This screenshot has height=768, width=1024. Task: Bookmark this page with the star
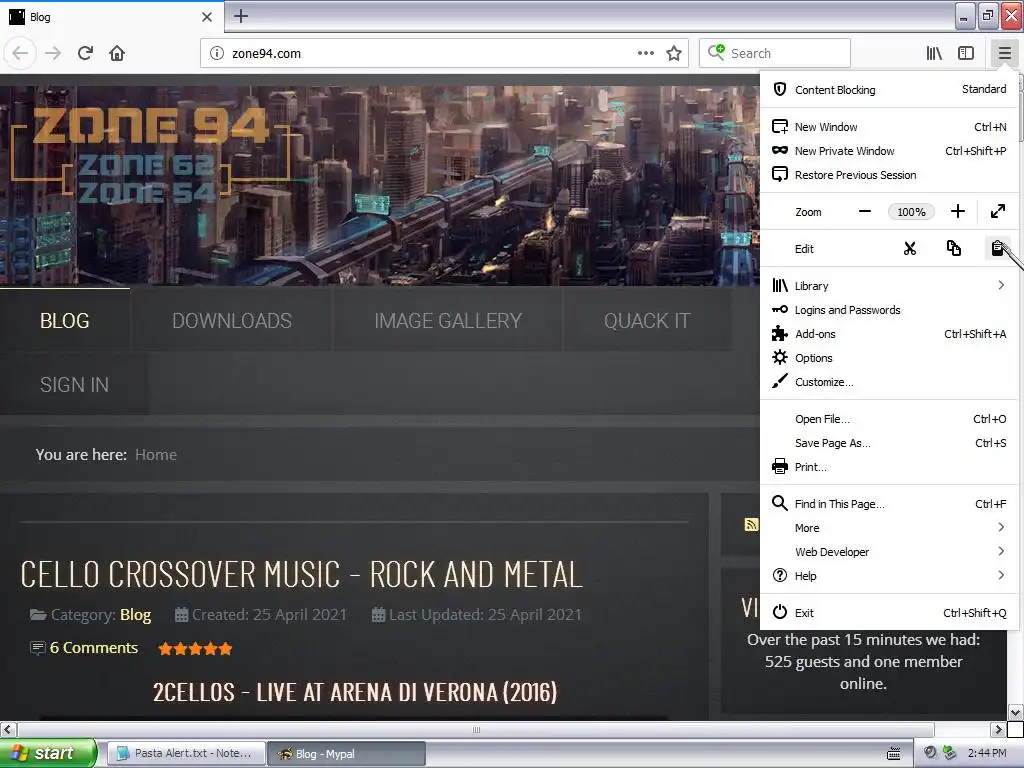[674, 53]
